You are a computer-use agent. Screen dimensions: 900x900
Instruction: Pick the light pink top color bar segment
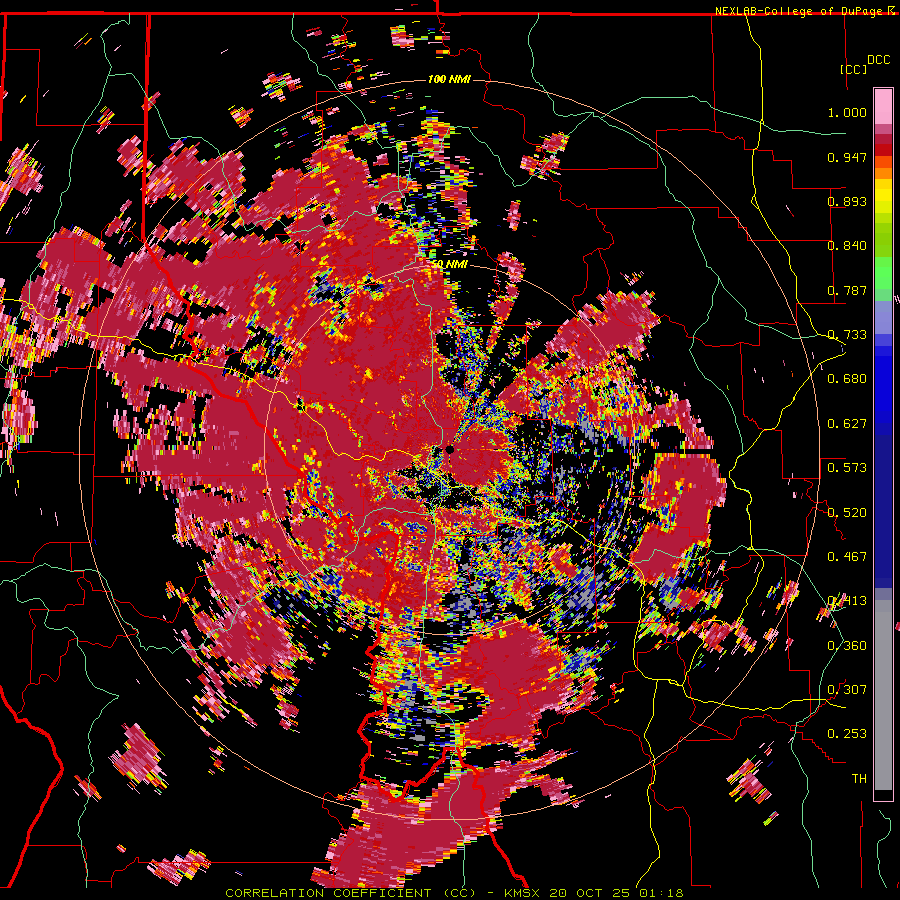pos(883,106)
